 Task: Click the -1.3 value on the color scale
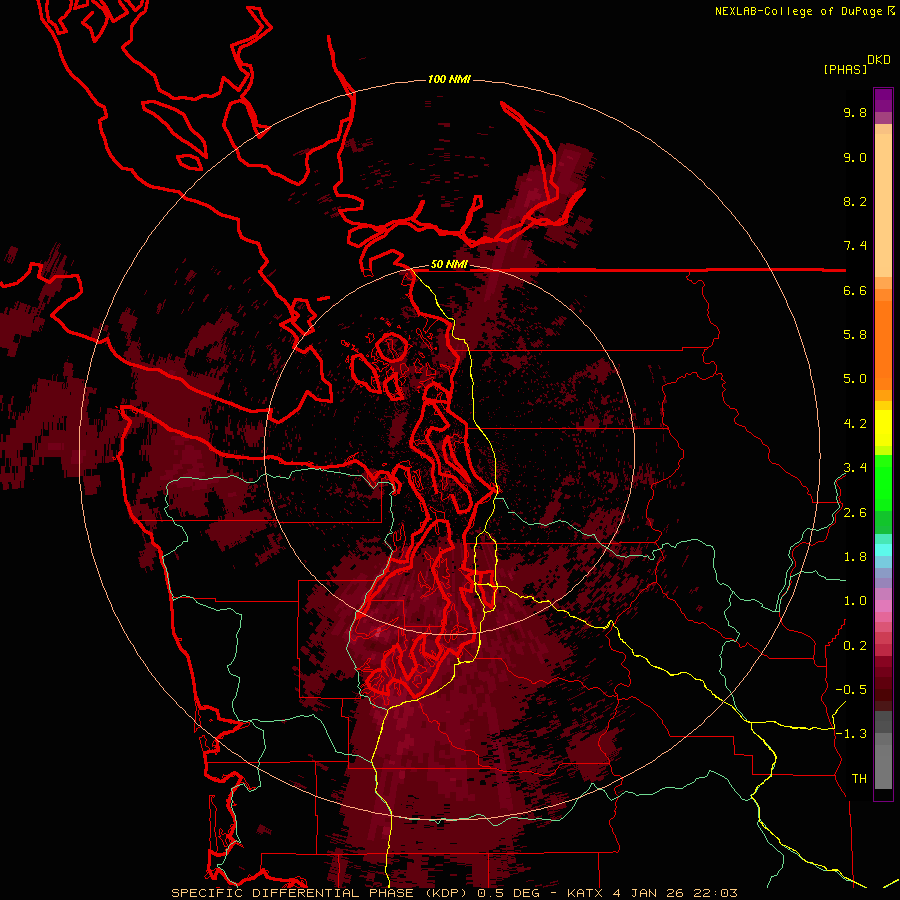pos(851,734)
